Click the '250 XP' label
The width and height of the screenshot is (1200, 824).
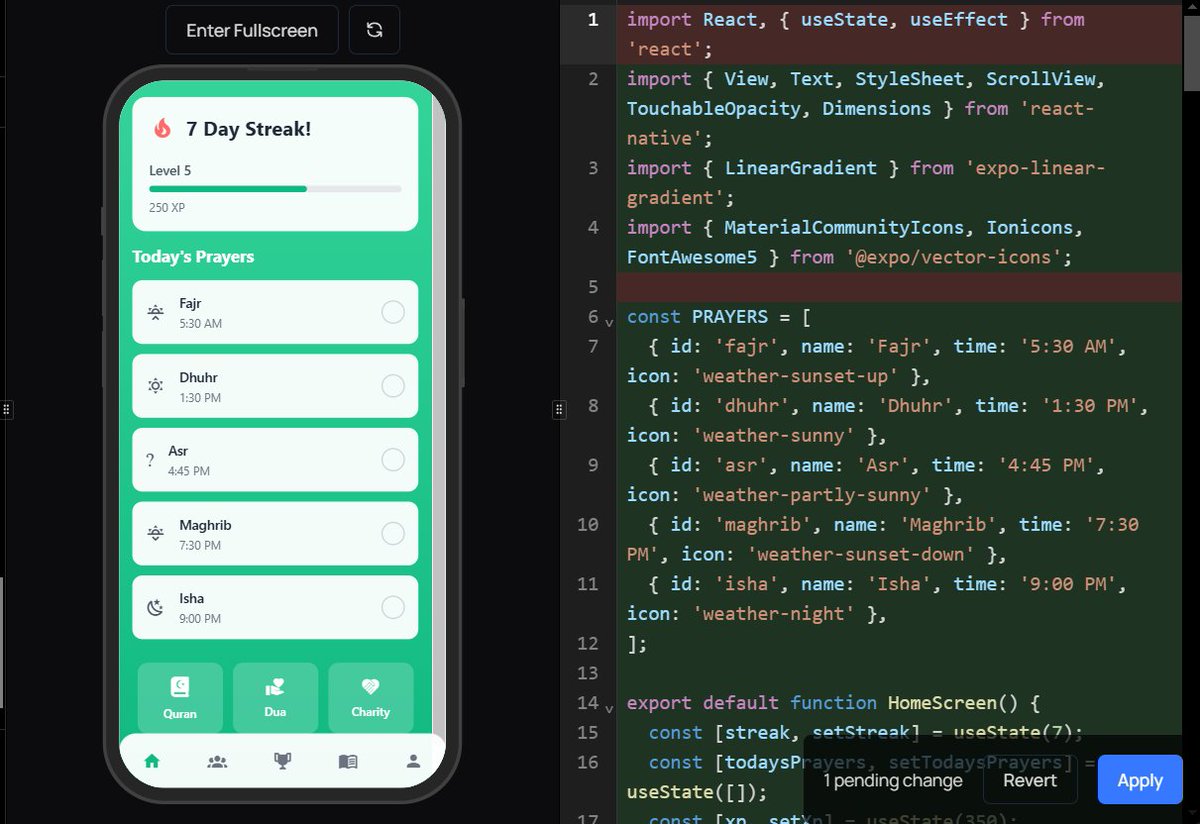coord(167,208)
